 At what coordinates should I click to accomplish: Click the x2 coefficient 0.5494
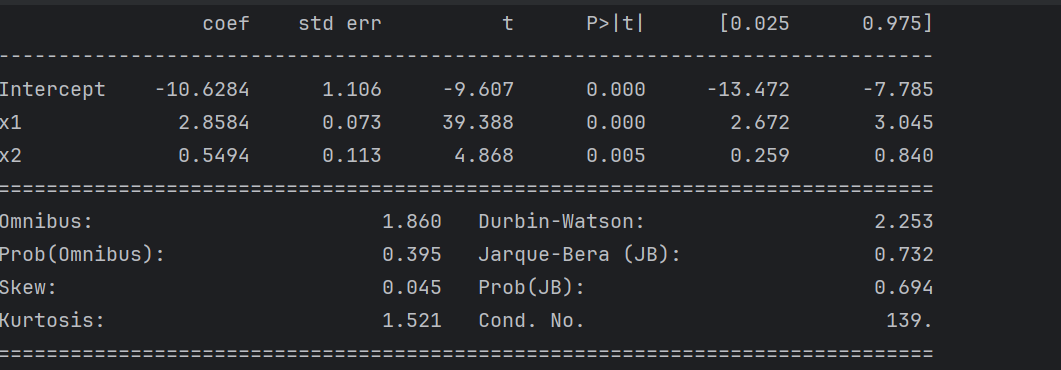pos(214,156)
